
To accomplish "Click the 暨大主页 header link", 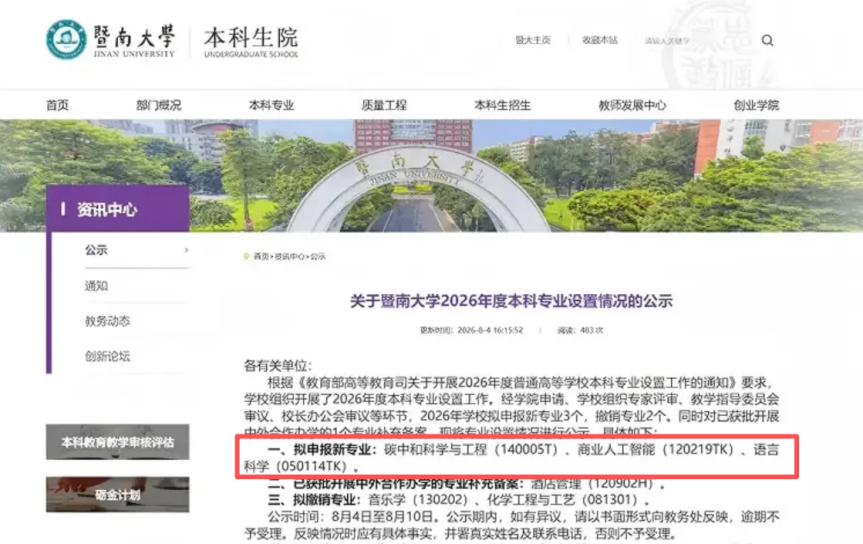I will 533,40.
